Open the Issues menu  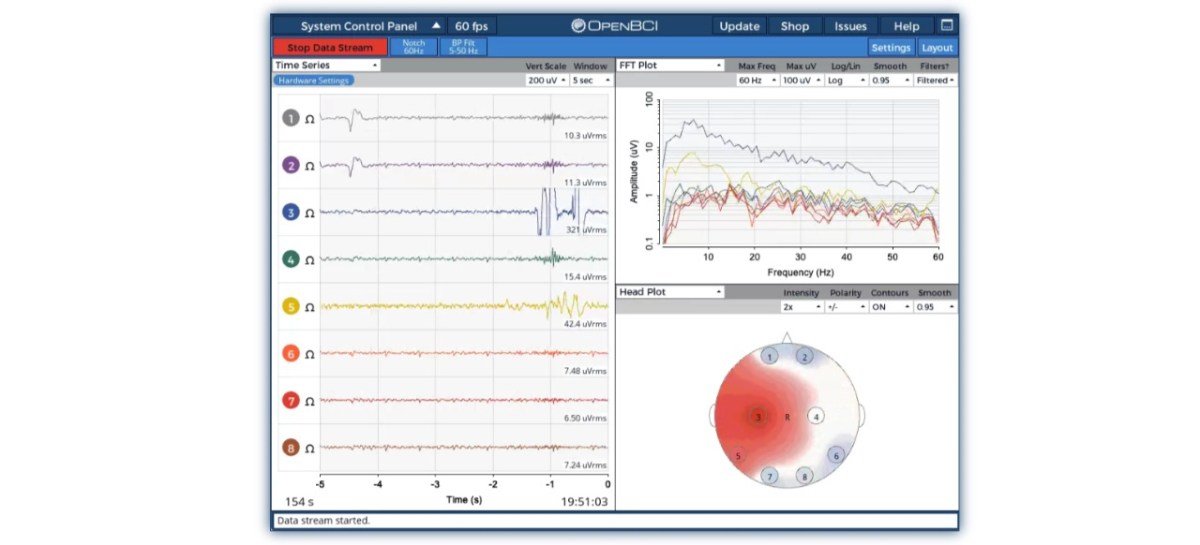850,26
